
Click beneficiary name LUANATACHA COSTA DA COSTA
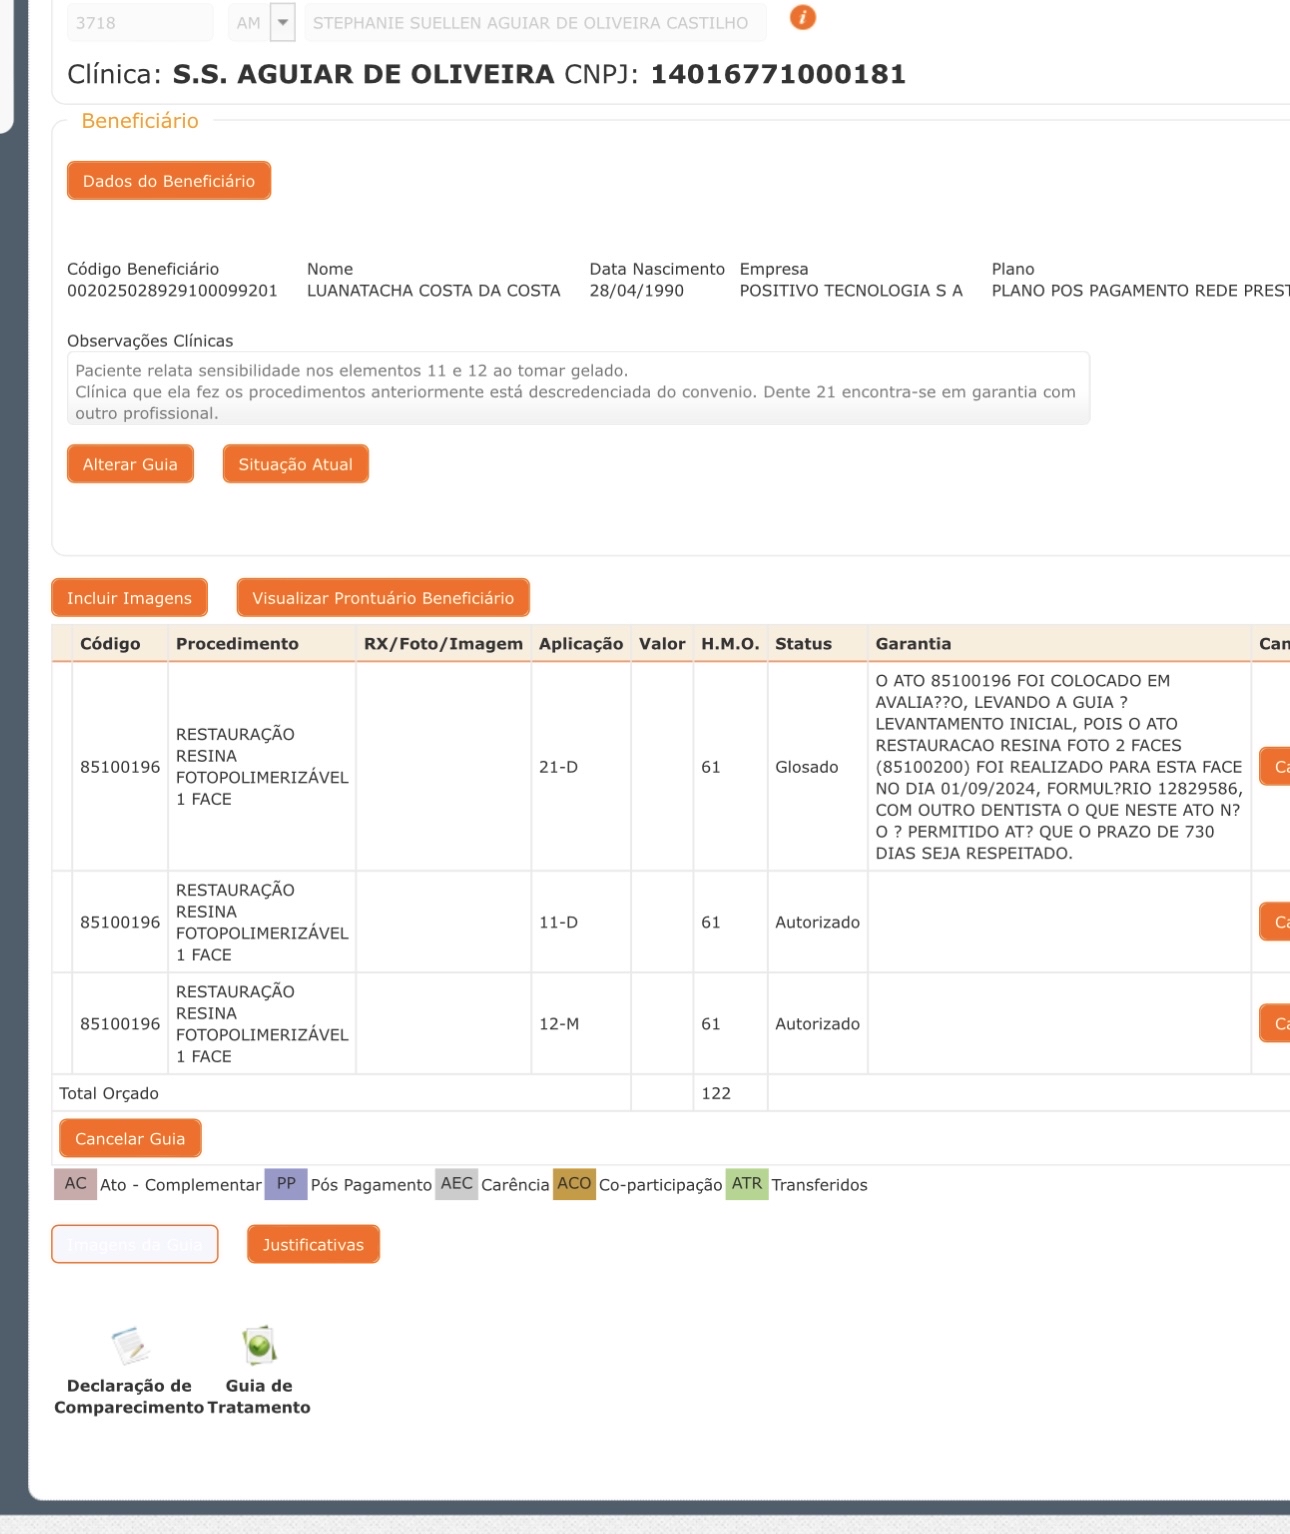point(434,291)
